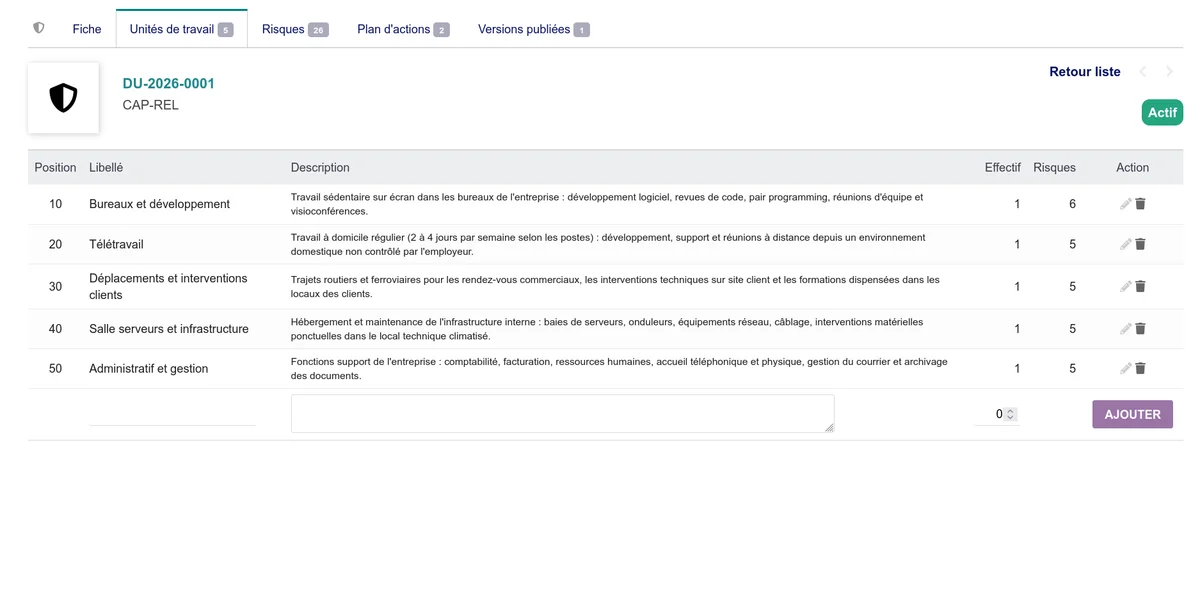Click the Actif status badge

(x=1162, y=113)
